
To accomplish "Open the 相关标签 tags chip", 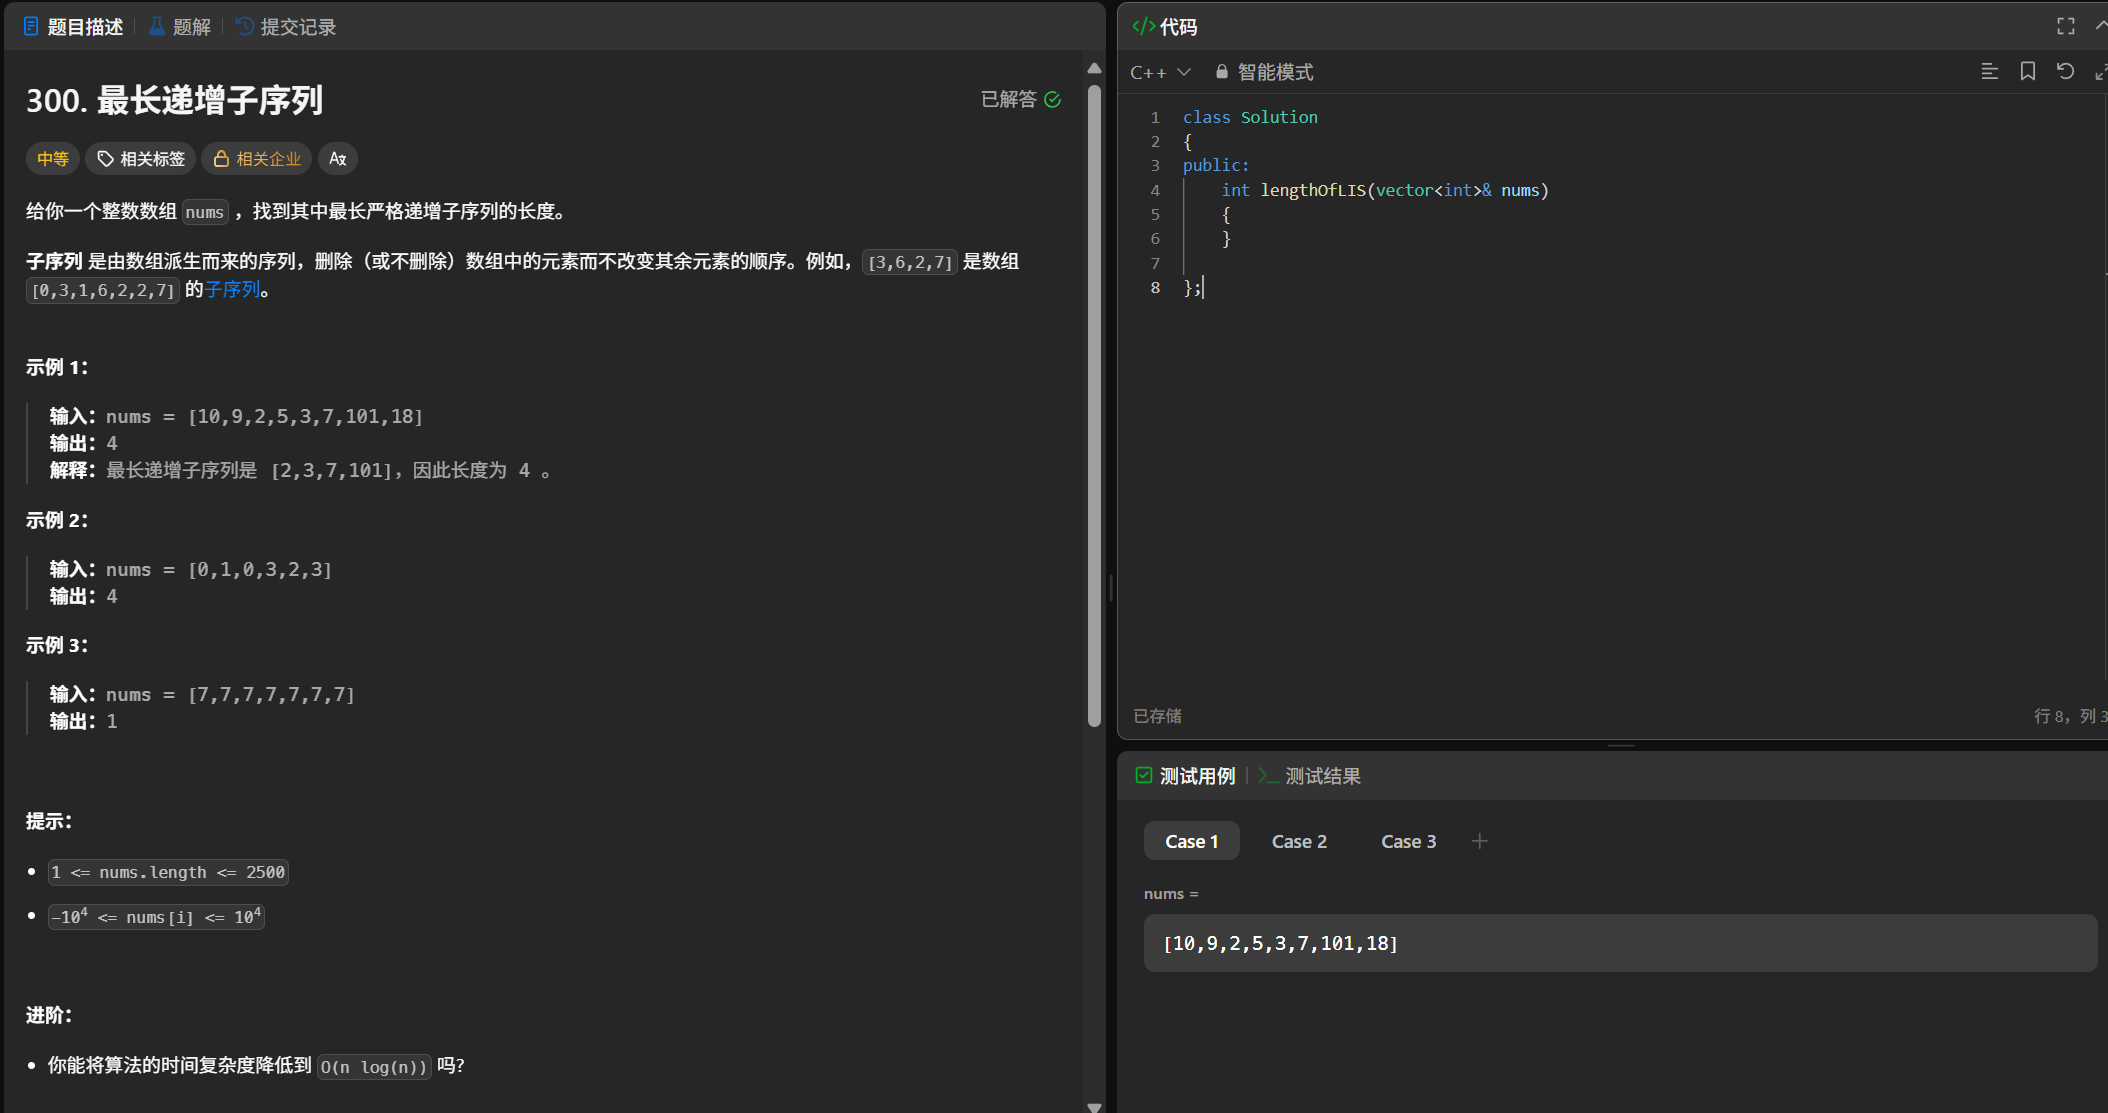I will [141, 159].
